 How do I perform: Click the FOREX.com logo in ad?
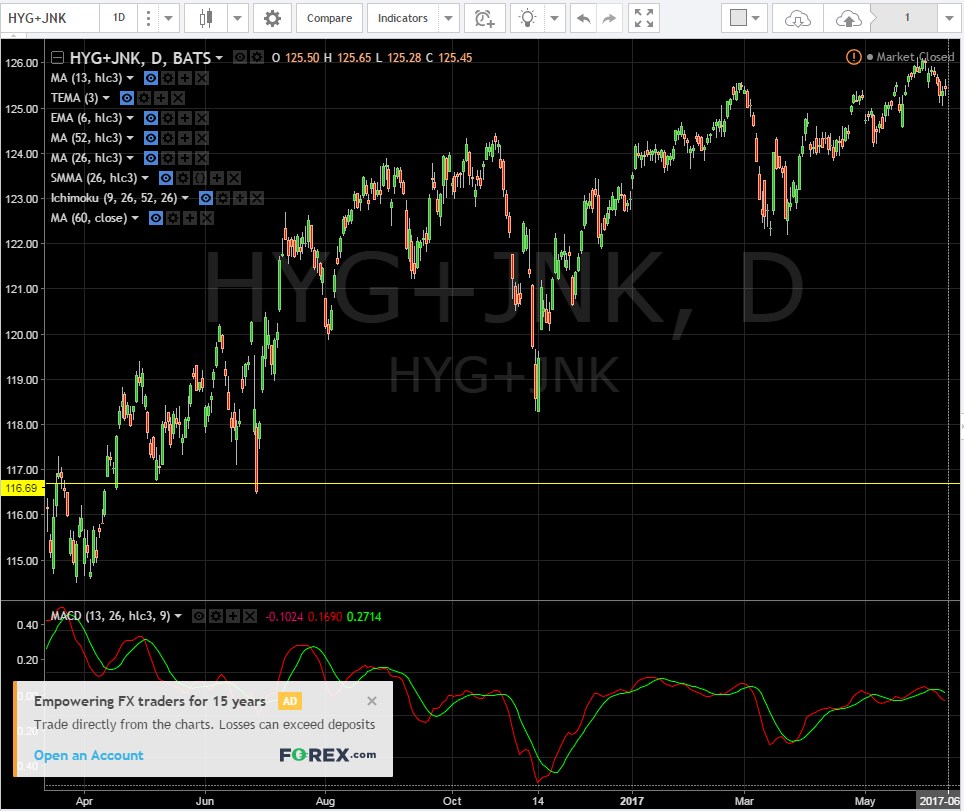click(328, 754)
